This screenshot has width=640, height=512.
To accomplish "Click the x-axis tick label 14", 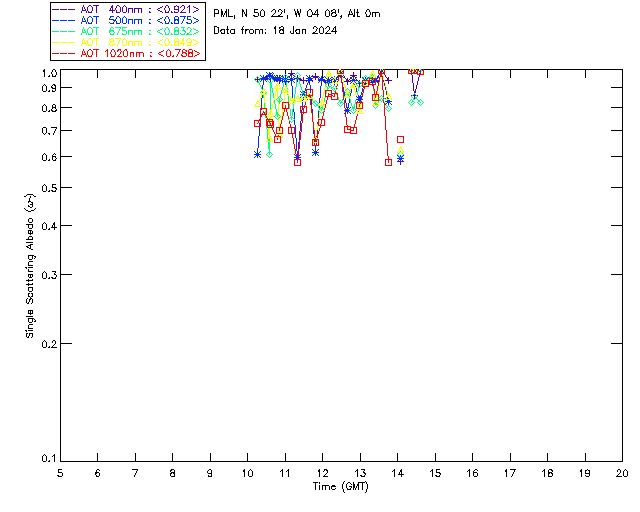I will coord(397,473).
